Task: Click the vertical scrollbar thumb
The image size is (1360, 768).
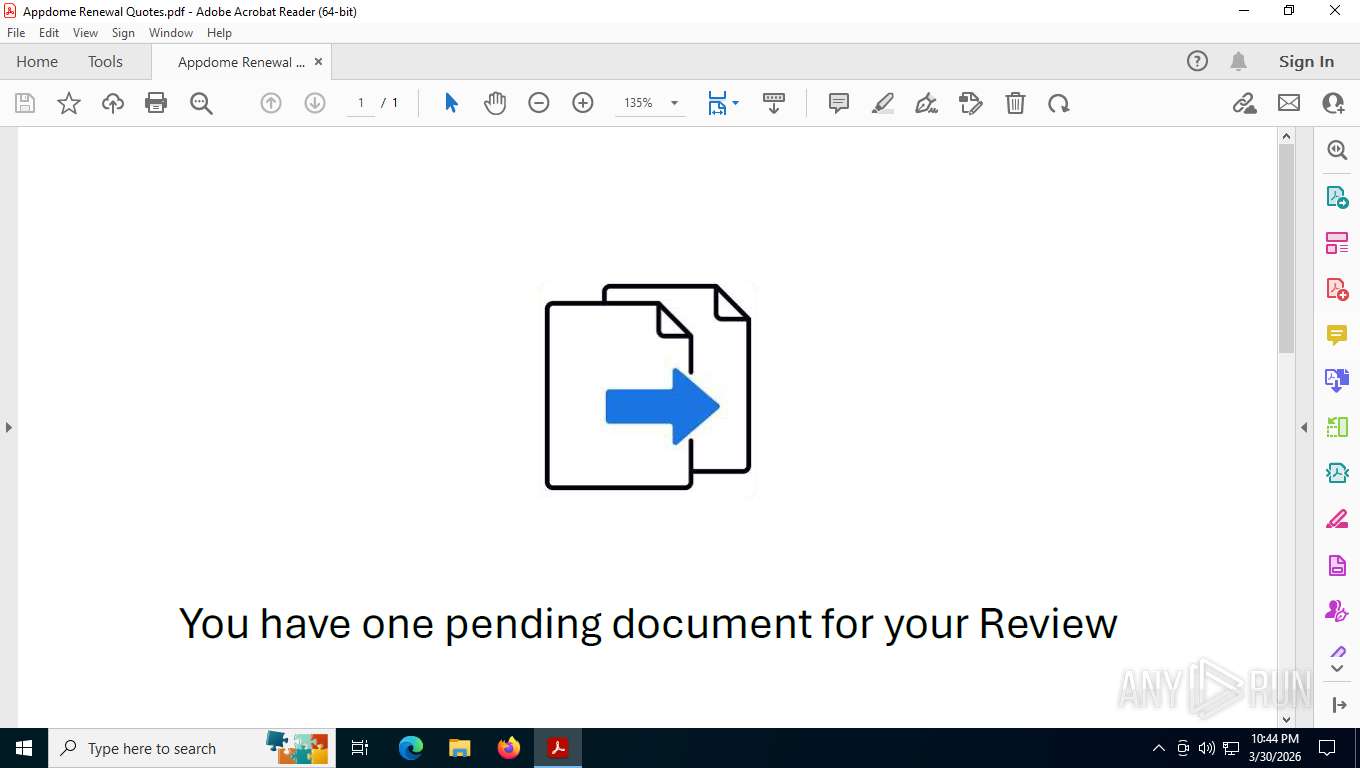Action: (1287, 248)
